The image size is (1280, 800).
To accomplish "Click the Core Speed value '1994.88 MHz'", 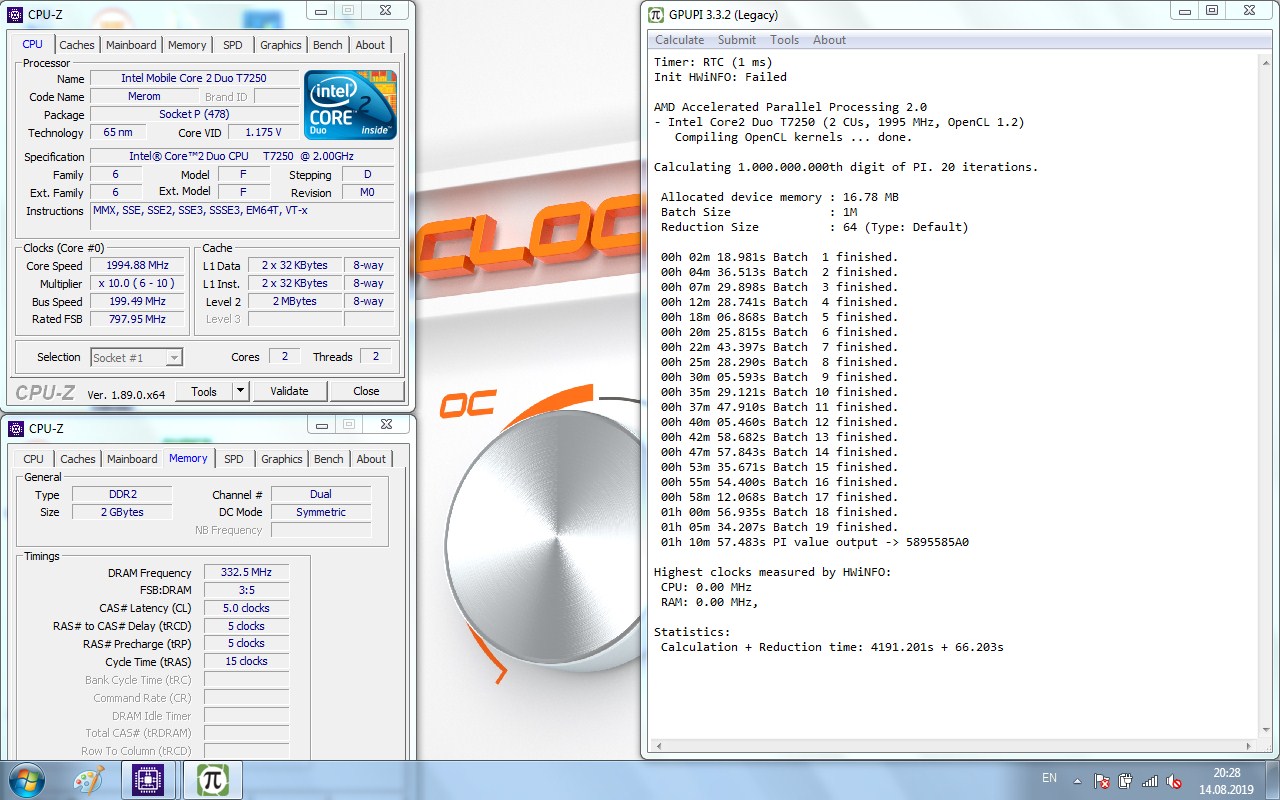I will click(x=138, y=266).
